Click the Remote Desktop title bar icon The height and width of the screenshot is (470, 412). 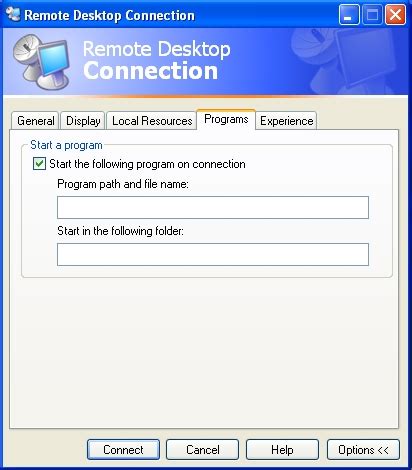(13, 14)
